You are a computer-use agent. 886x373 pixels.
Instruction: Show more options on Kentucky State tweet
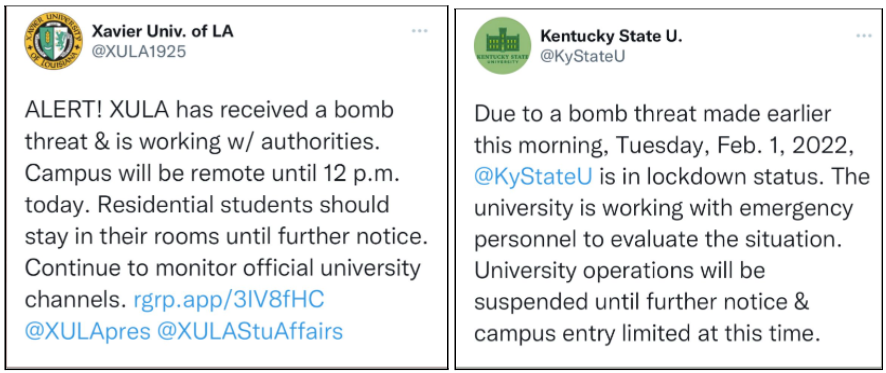pyautogui.click(x=865, y=36)
